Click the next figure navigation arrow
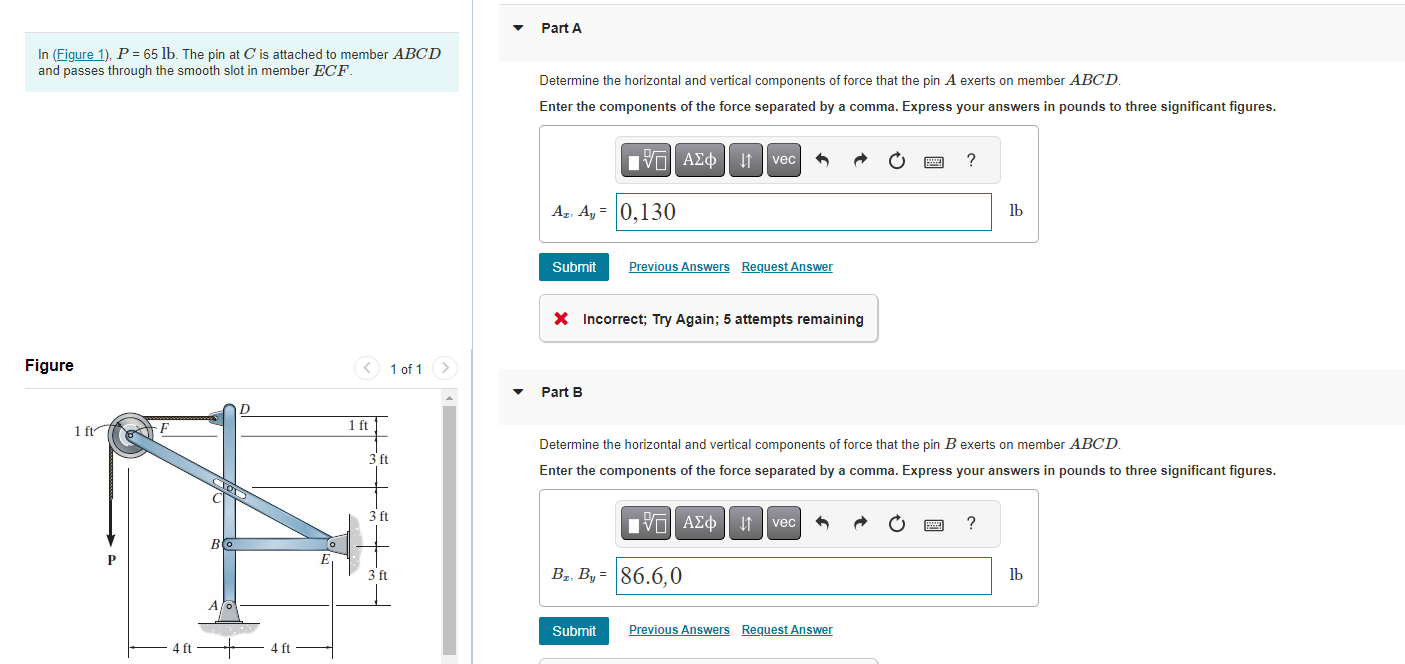Viewport: 1405px width, 664px height. [444, 368]
